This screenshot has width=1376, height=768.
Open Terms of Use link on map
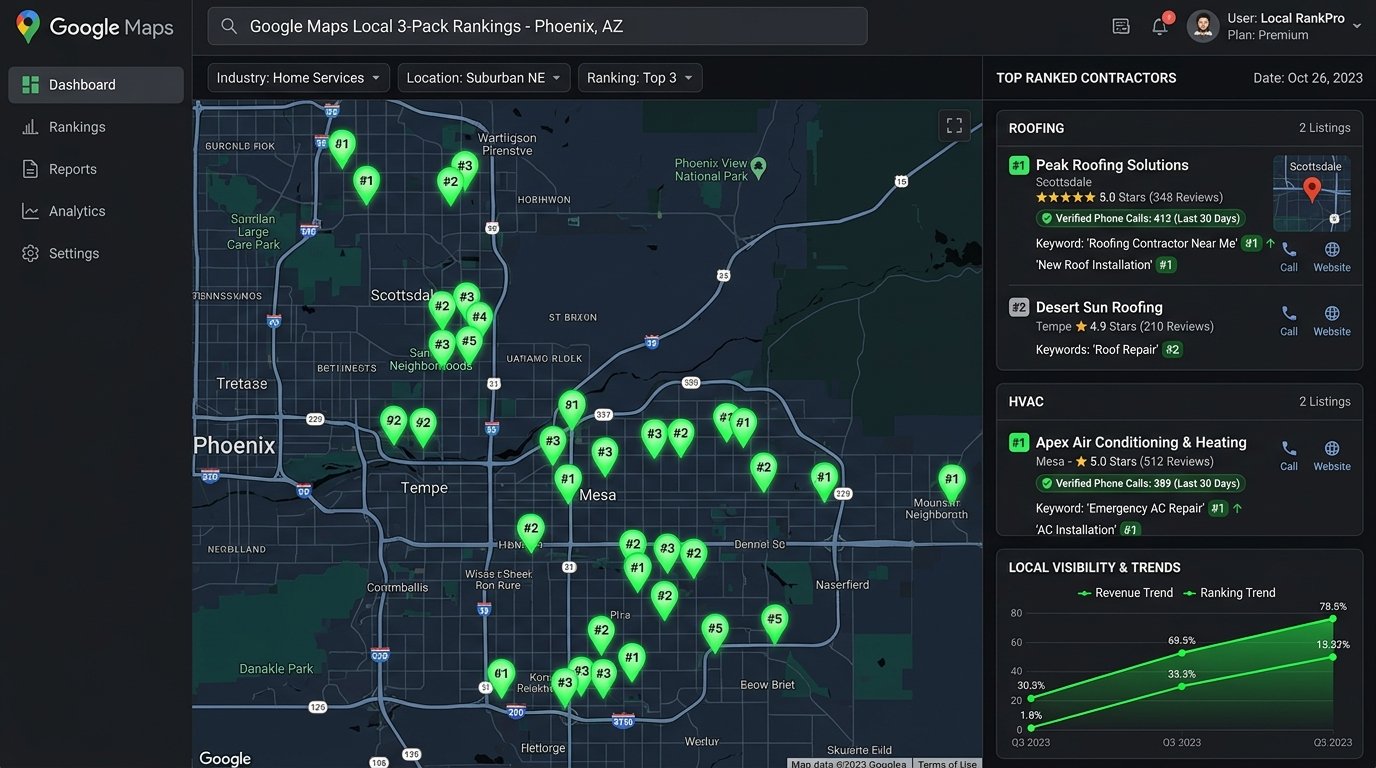pos(947,764)
